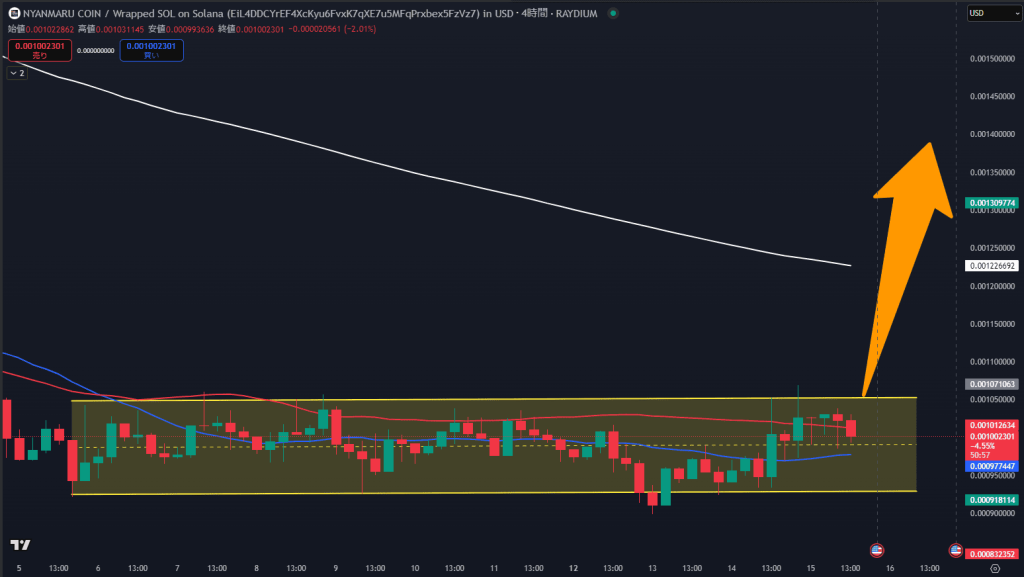Click date label 13 on the time axis
The image size is (1024, 577).
[652, 569]
